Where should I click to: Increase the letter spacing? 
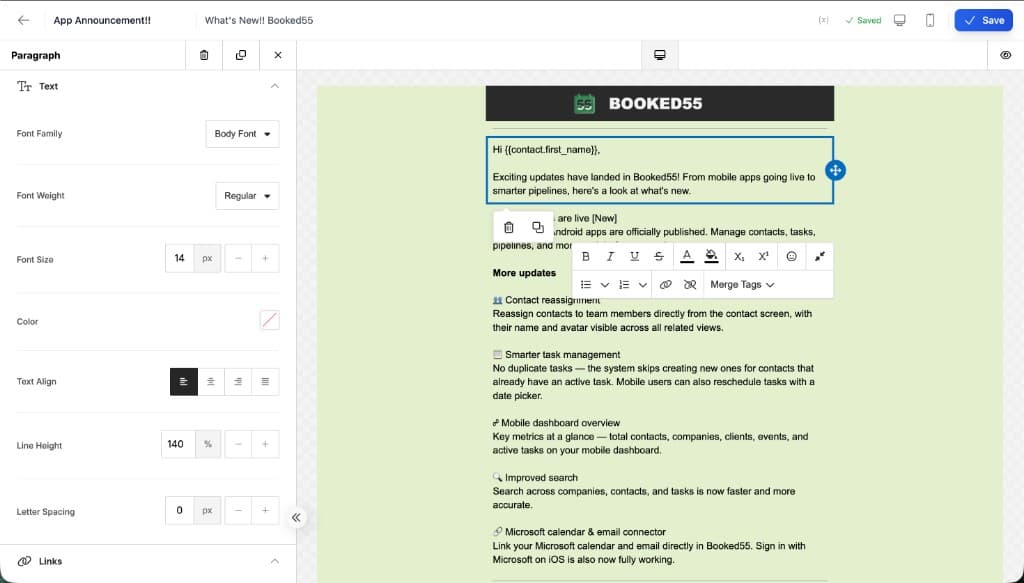pyautogui.click(x=265, y=511)
